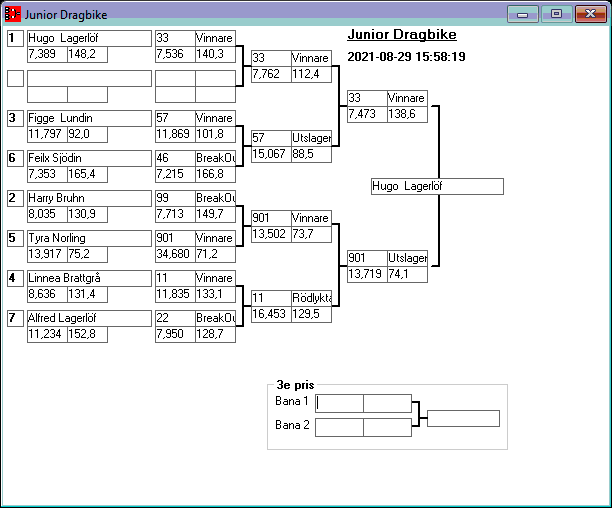Viewport: 612px width, 508px height.
Task: Click the Linnea Brattgrå name field
Action: point(89,278)
